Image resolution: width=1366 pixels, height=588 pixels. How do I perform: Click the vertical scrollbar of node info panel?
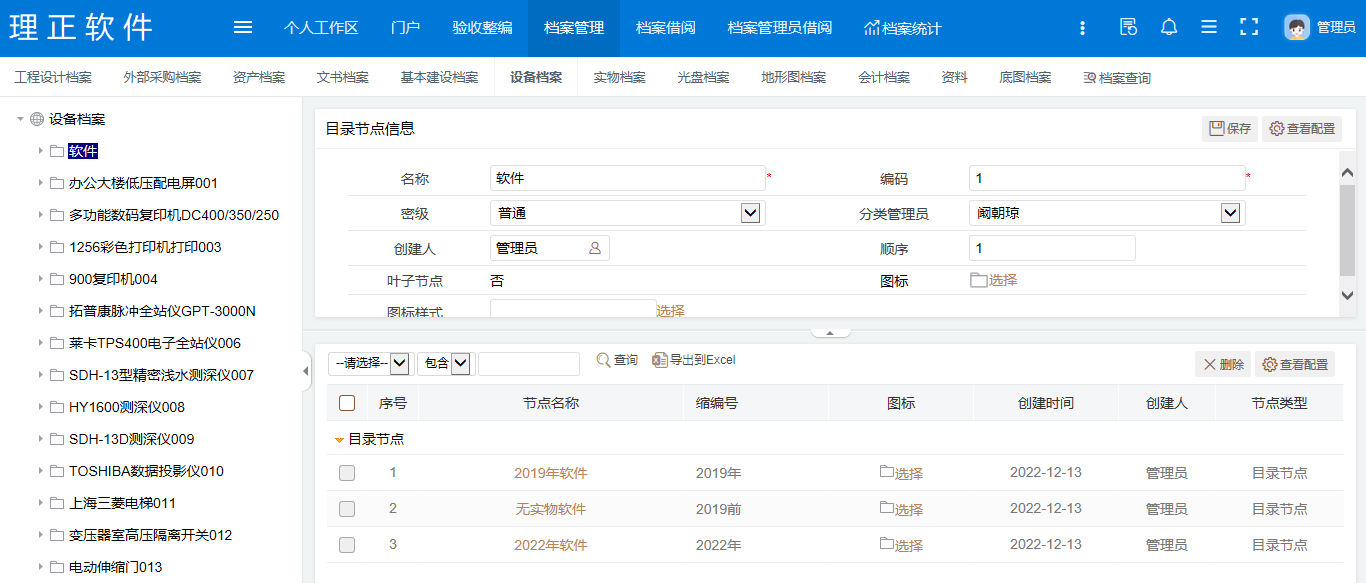(x=1347, y=230)
